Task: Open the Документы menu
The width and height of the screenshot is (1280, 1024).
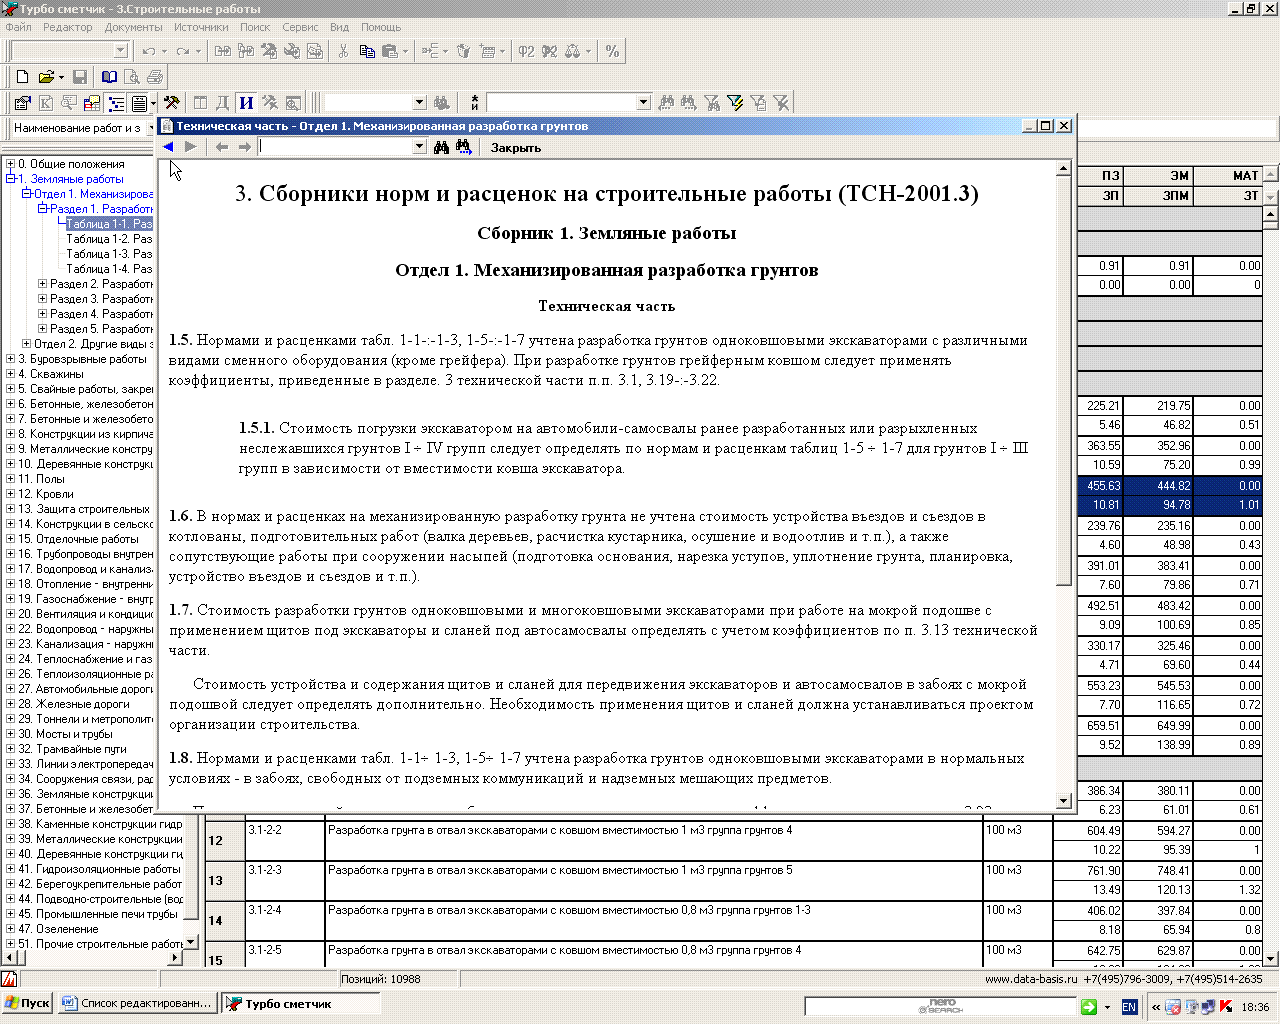Action: 133,27
